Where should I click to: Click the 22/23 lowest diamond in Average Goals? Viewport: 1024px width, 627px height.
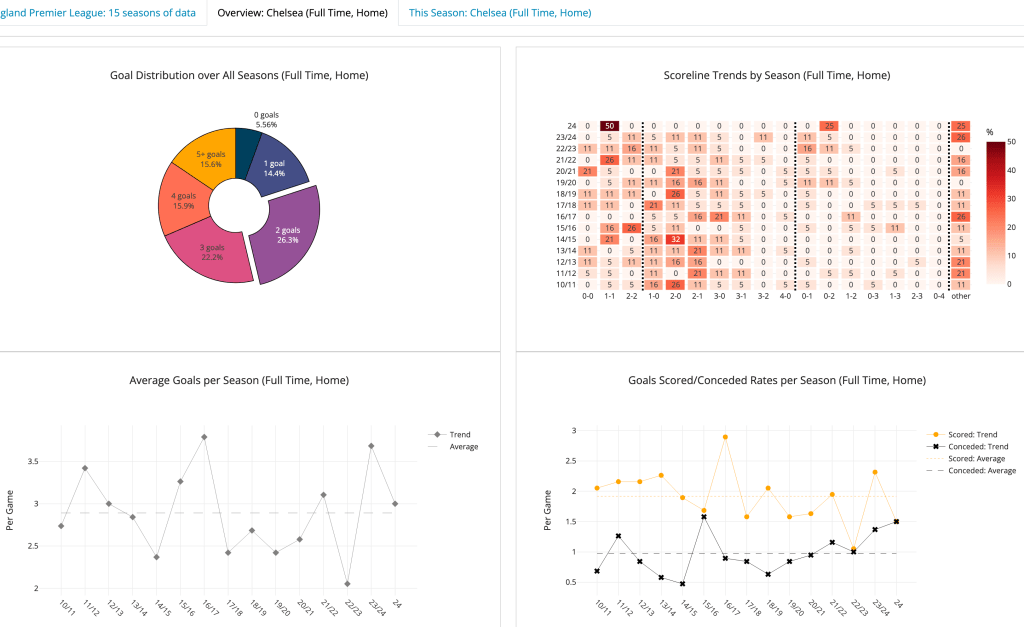coord(346,583)
